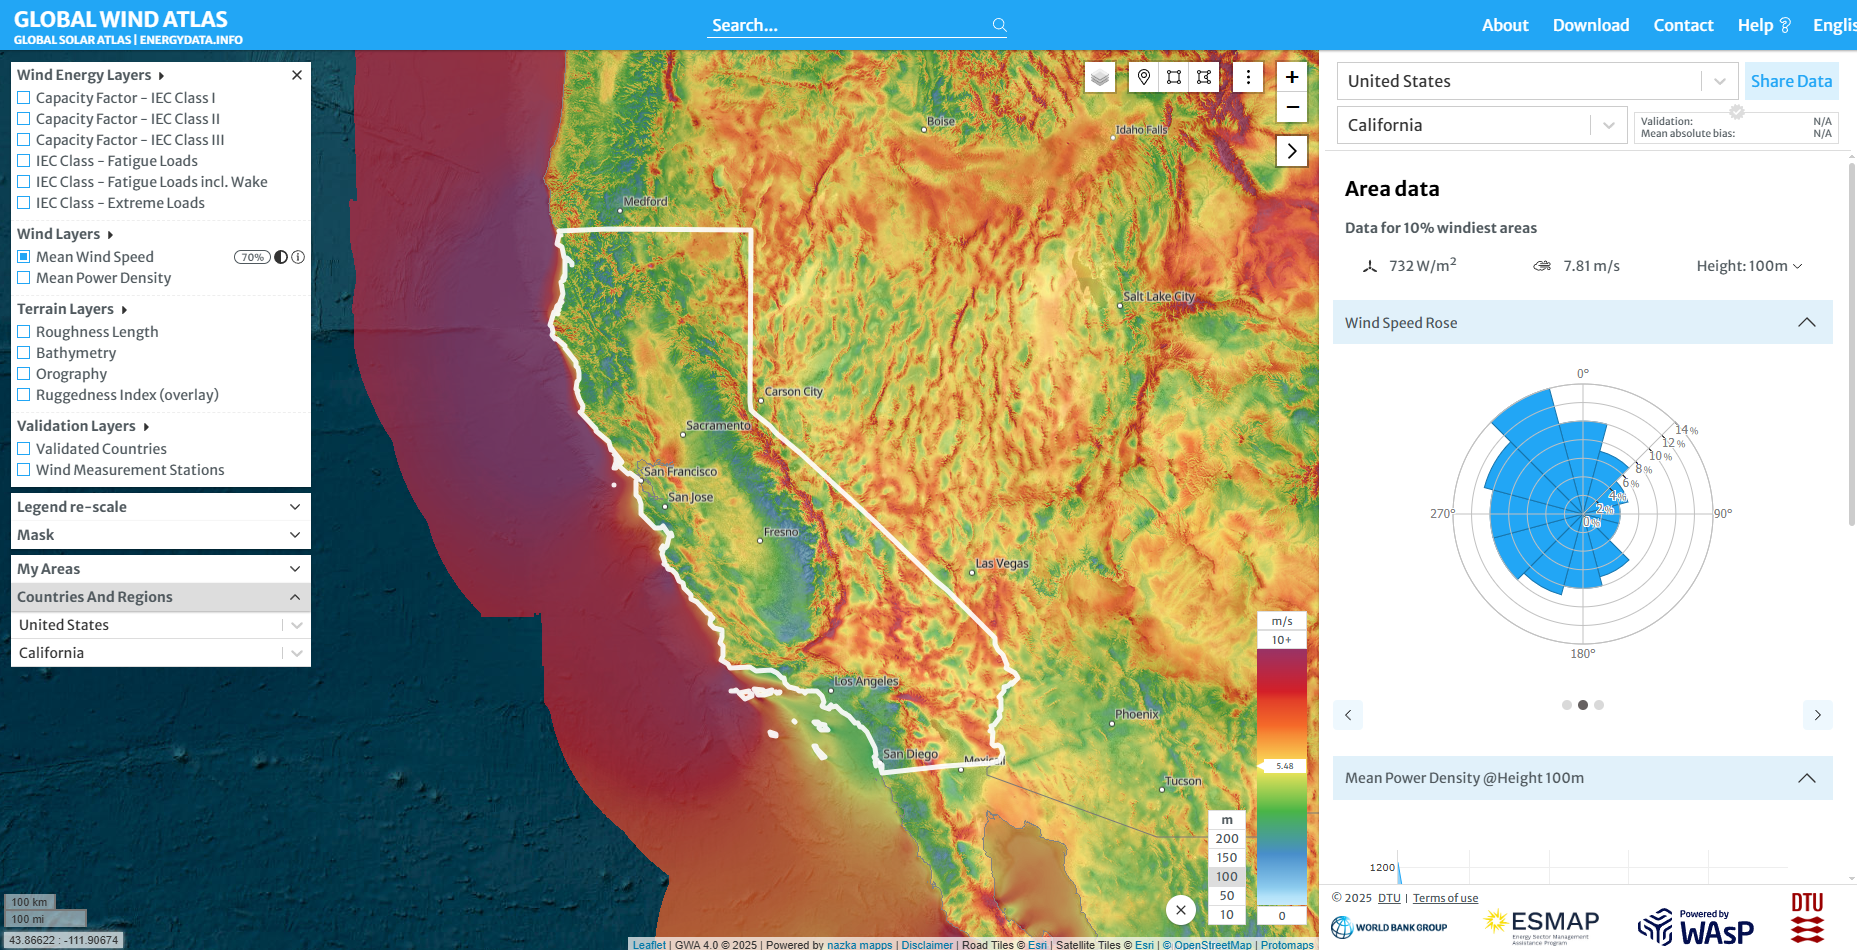
Task: Select the 200 m height option
Action: 1227,839
